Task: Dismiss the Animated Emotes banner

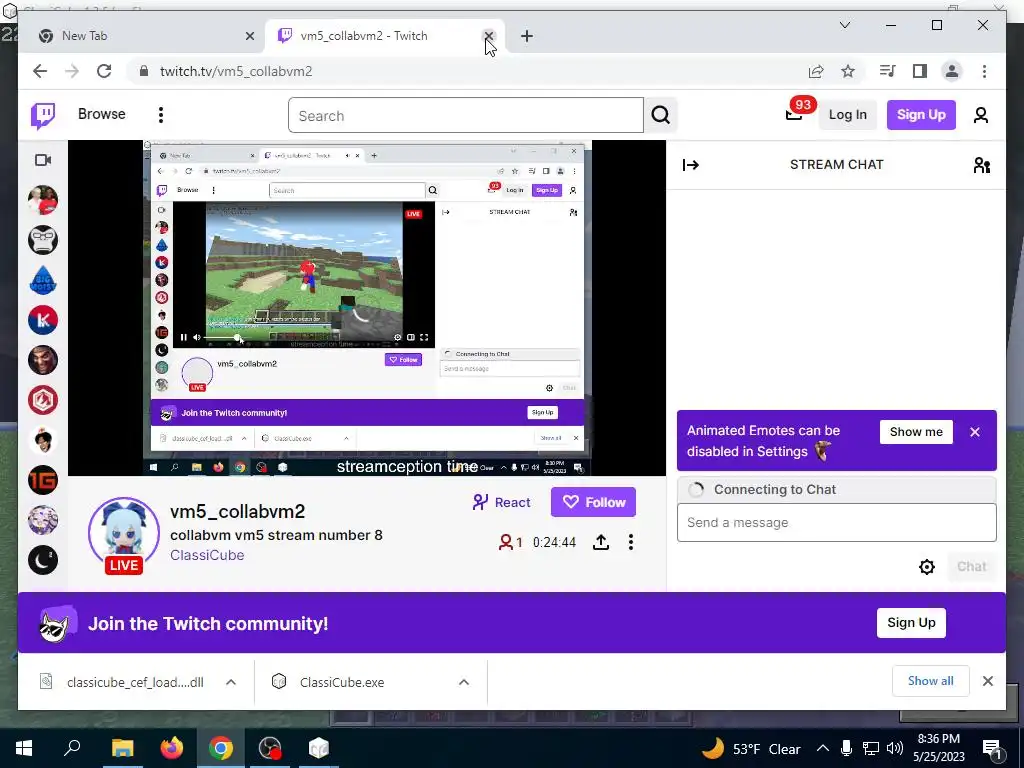Action: point(975,432)
